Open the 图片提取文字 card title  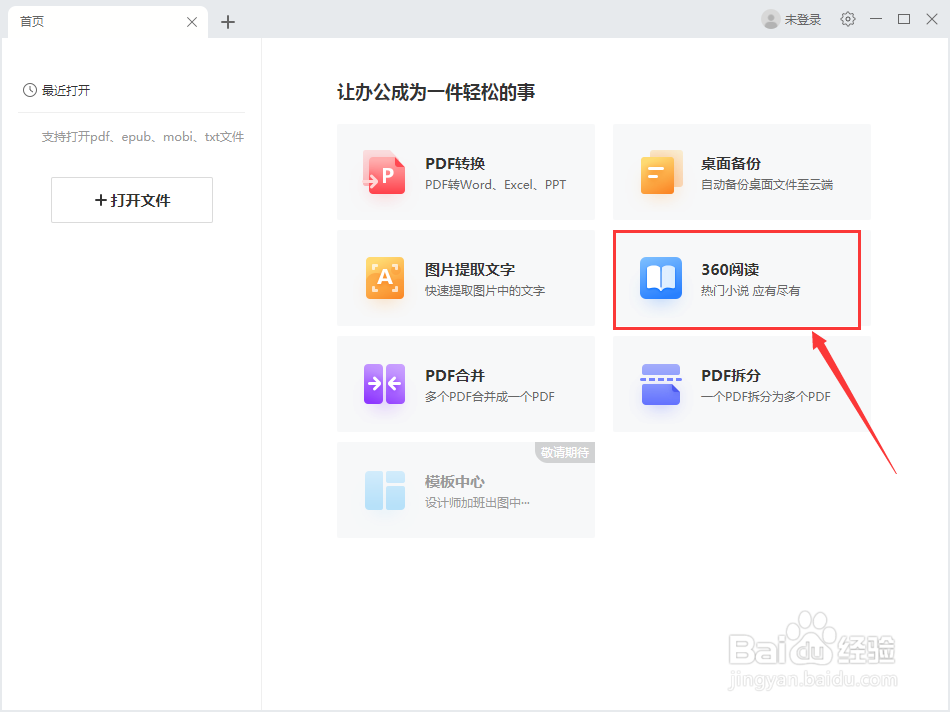pos(470,270)
